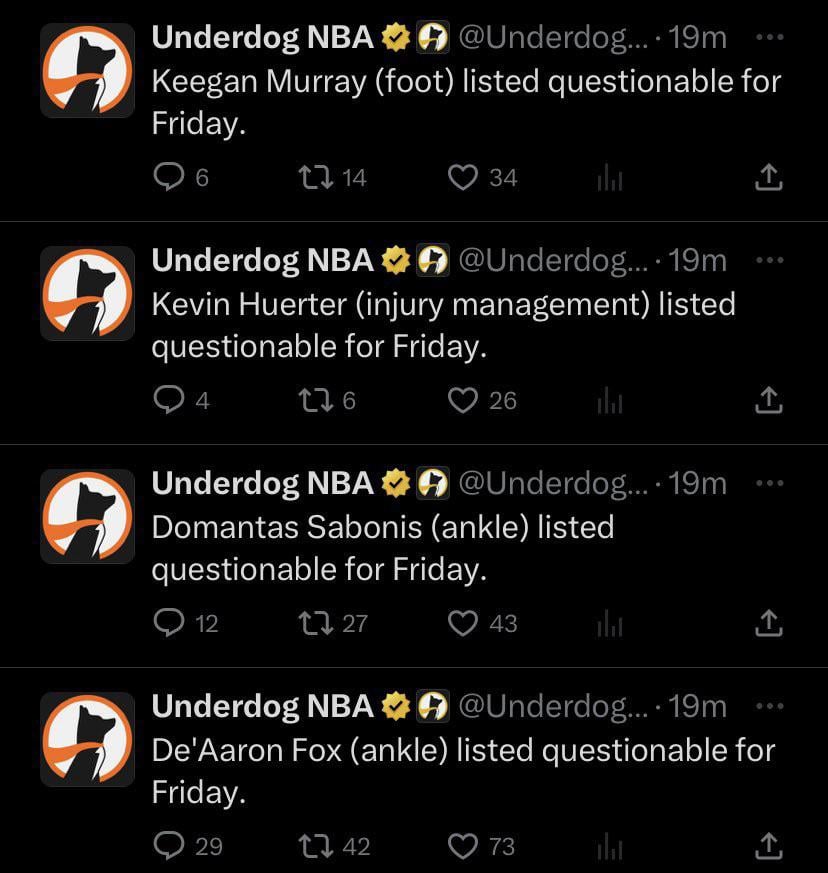
Task: View analytics for De'Aaron Fox tweet
Action: 610,846
